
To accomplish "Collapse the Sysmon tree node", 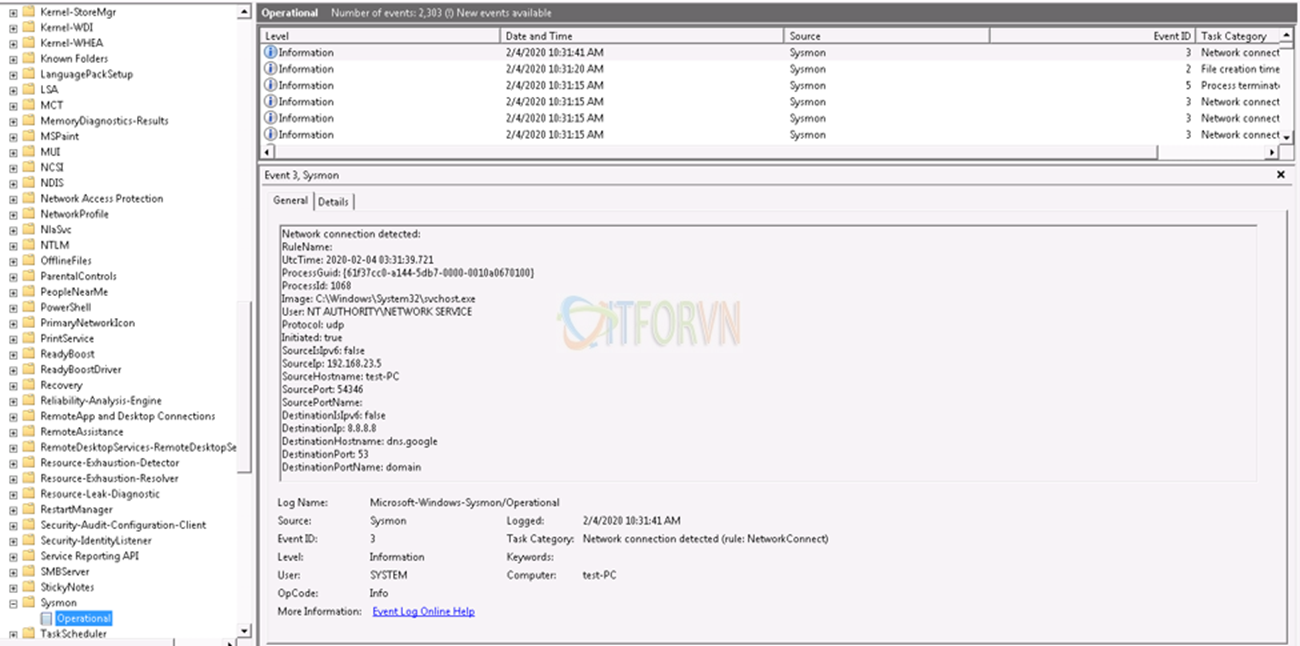I will pyautogui.click(x=13, y=604).
